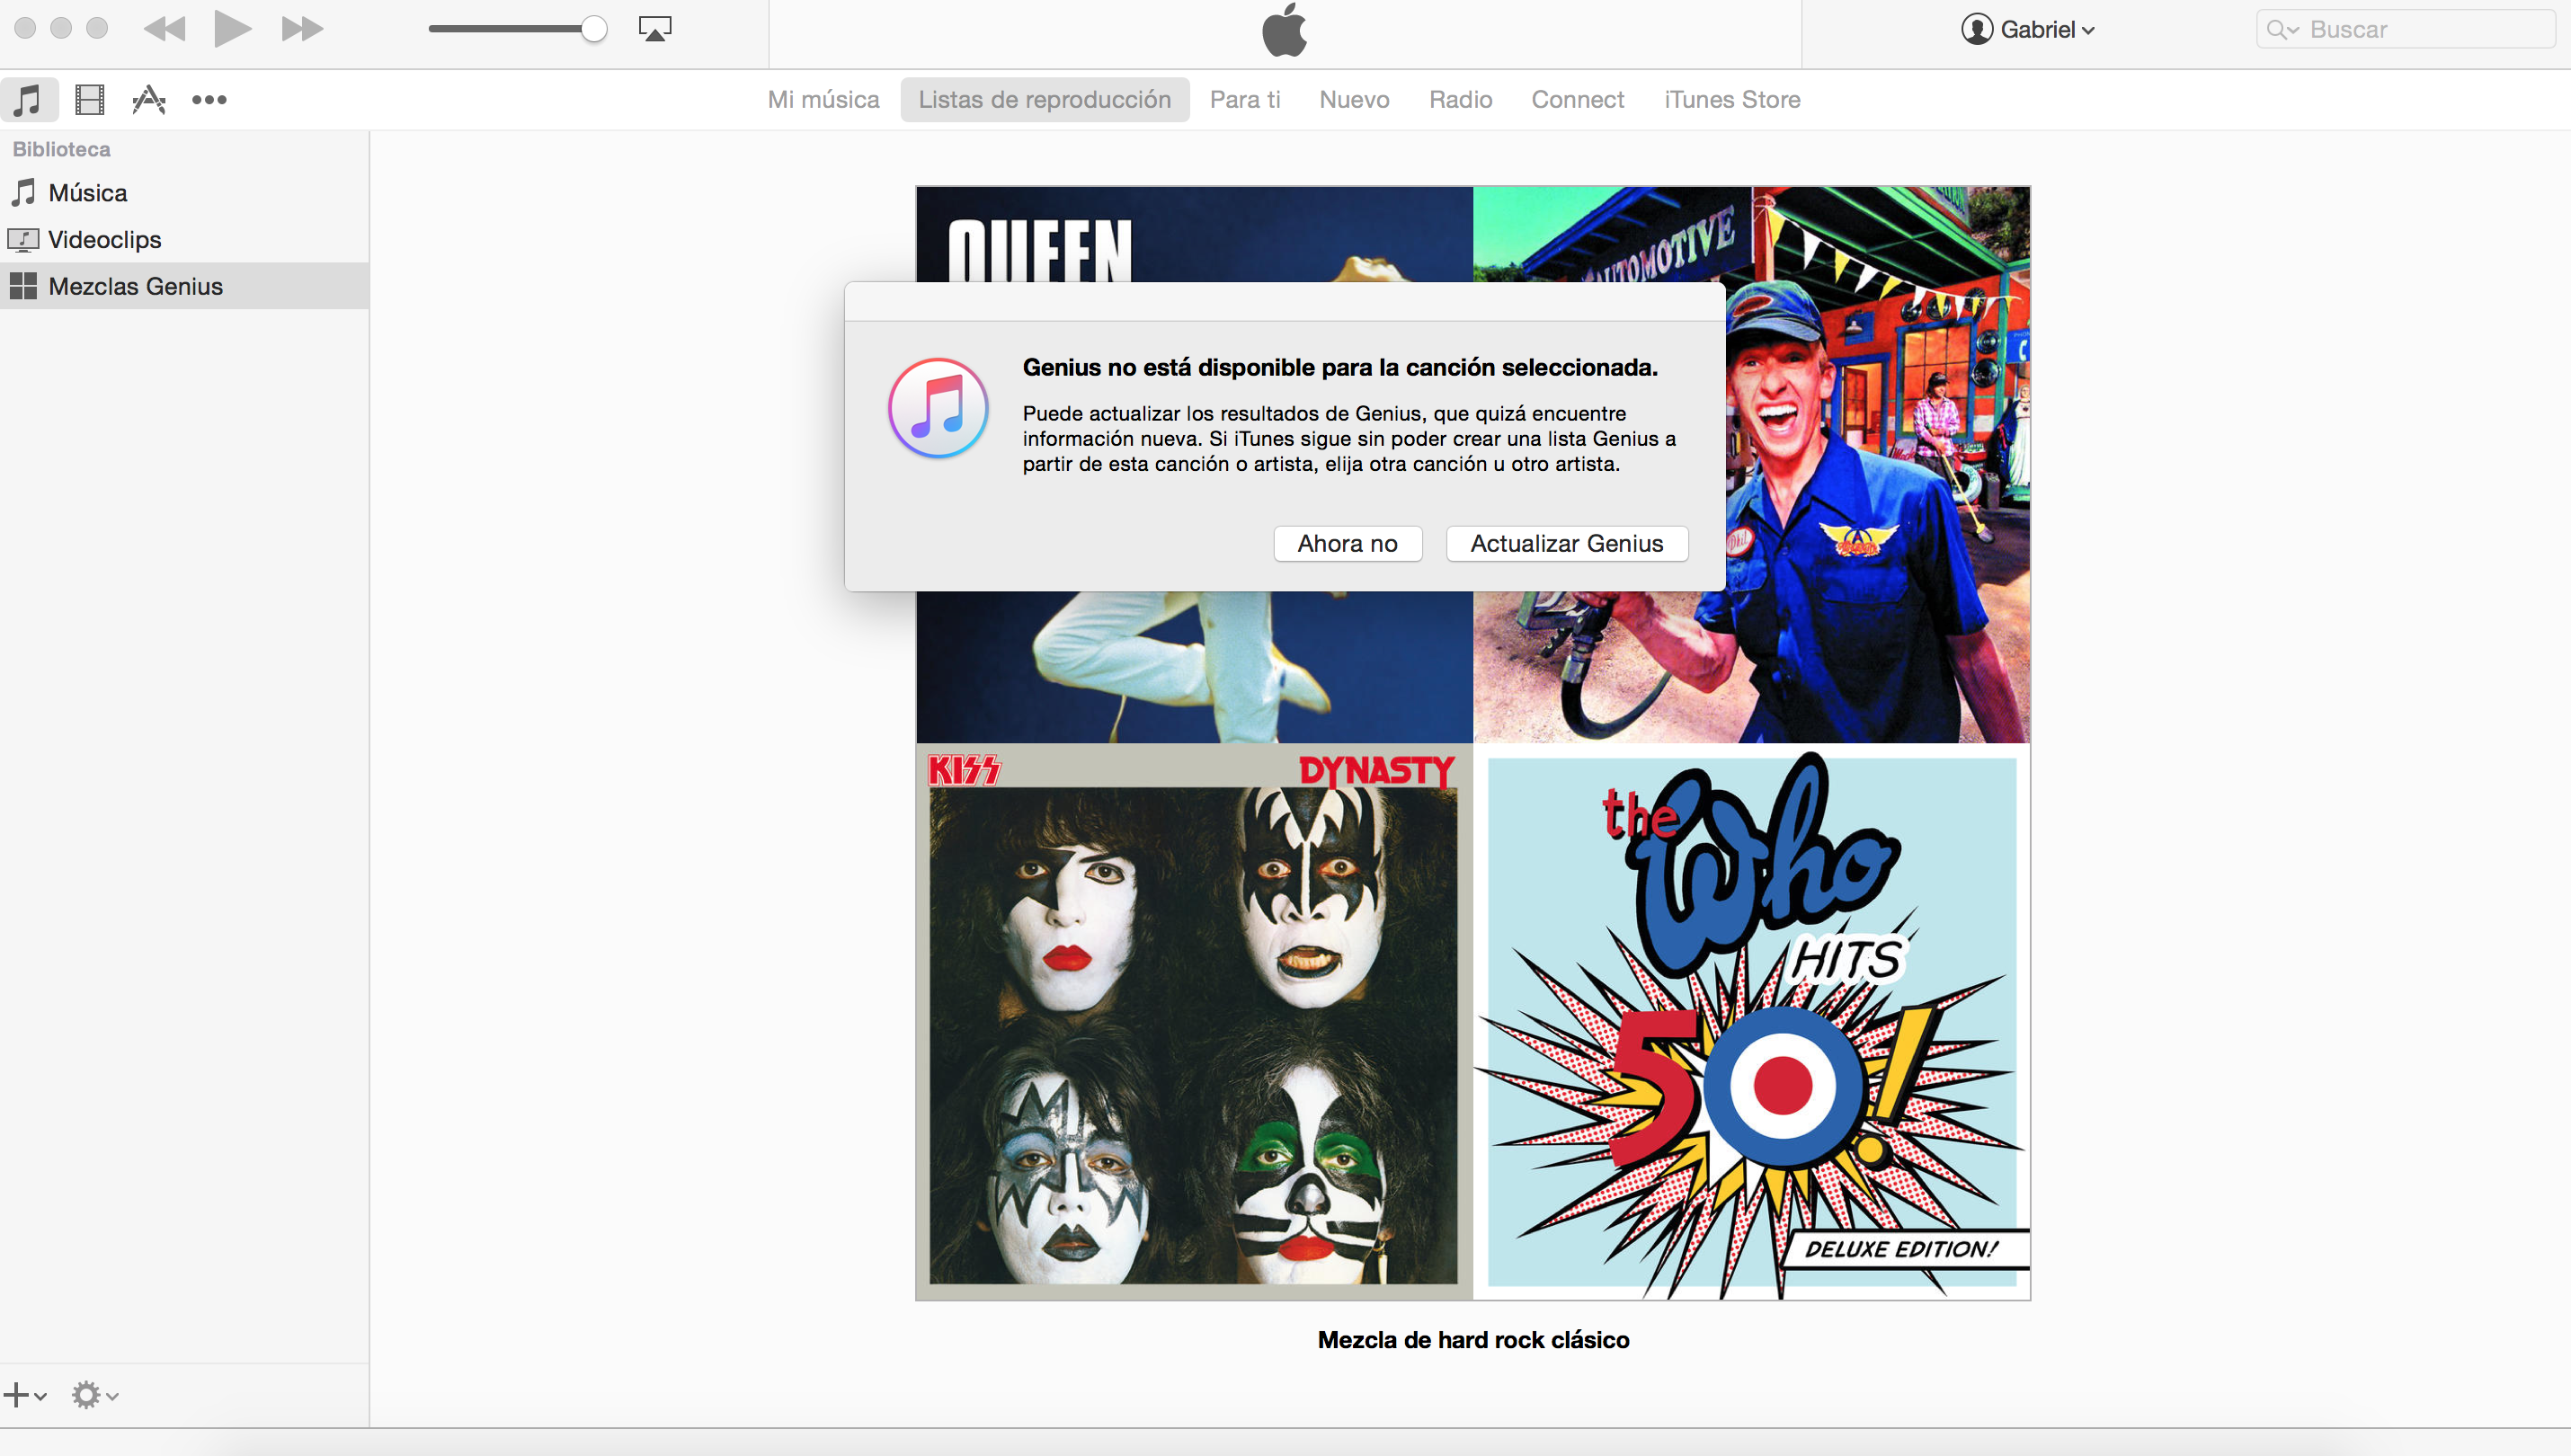Open the gear settings dropdown
This screenshot has width=2571, height=1456.
coord(95,1395)
